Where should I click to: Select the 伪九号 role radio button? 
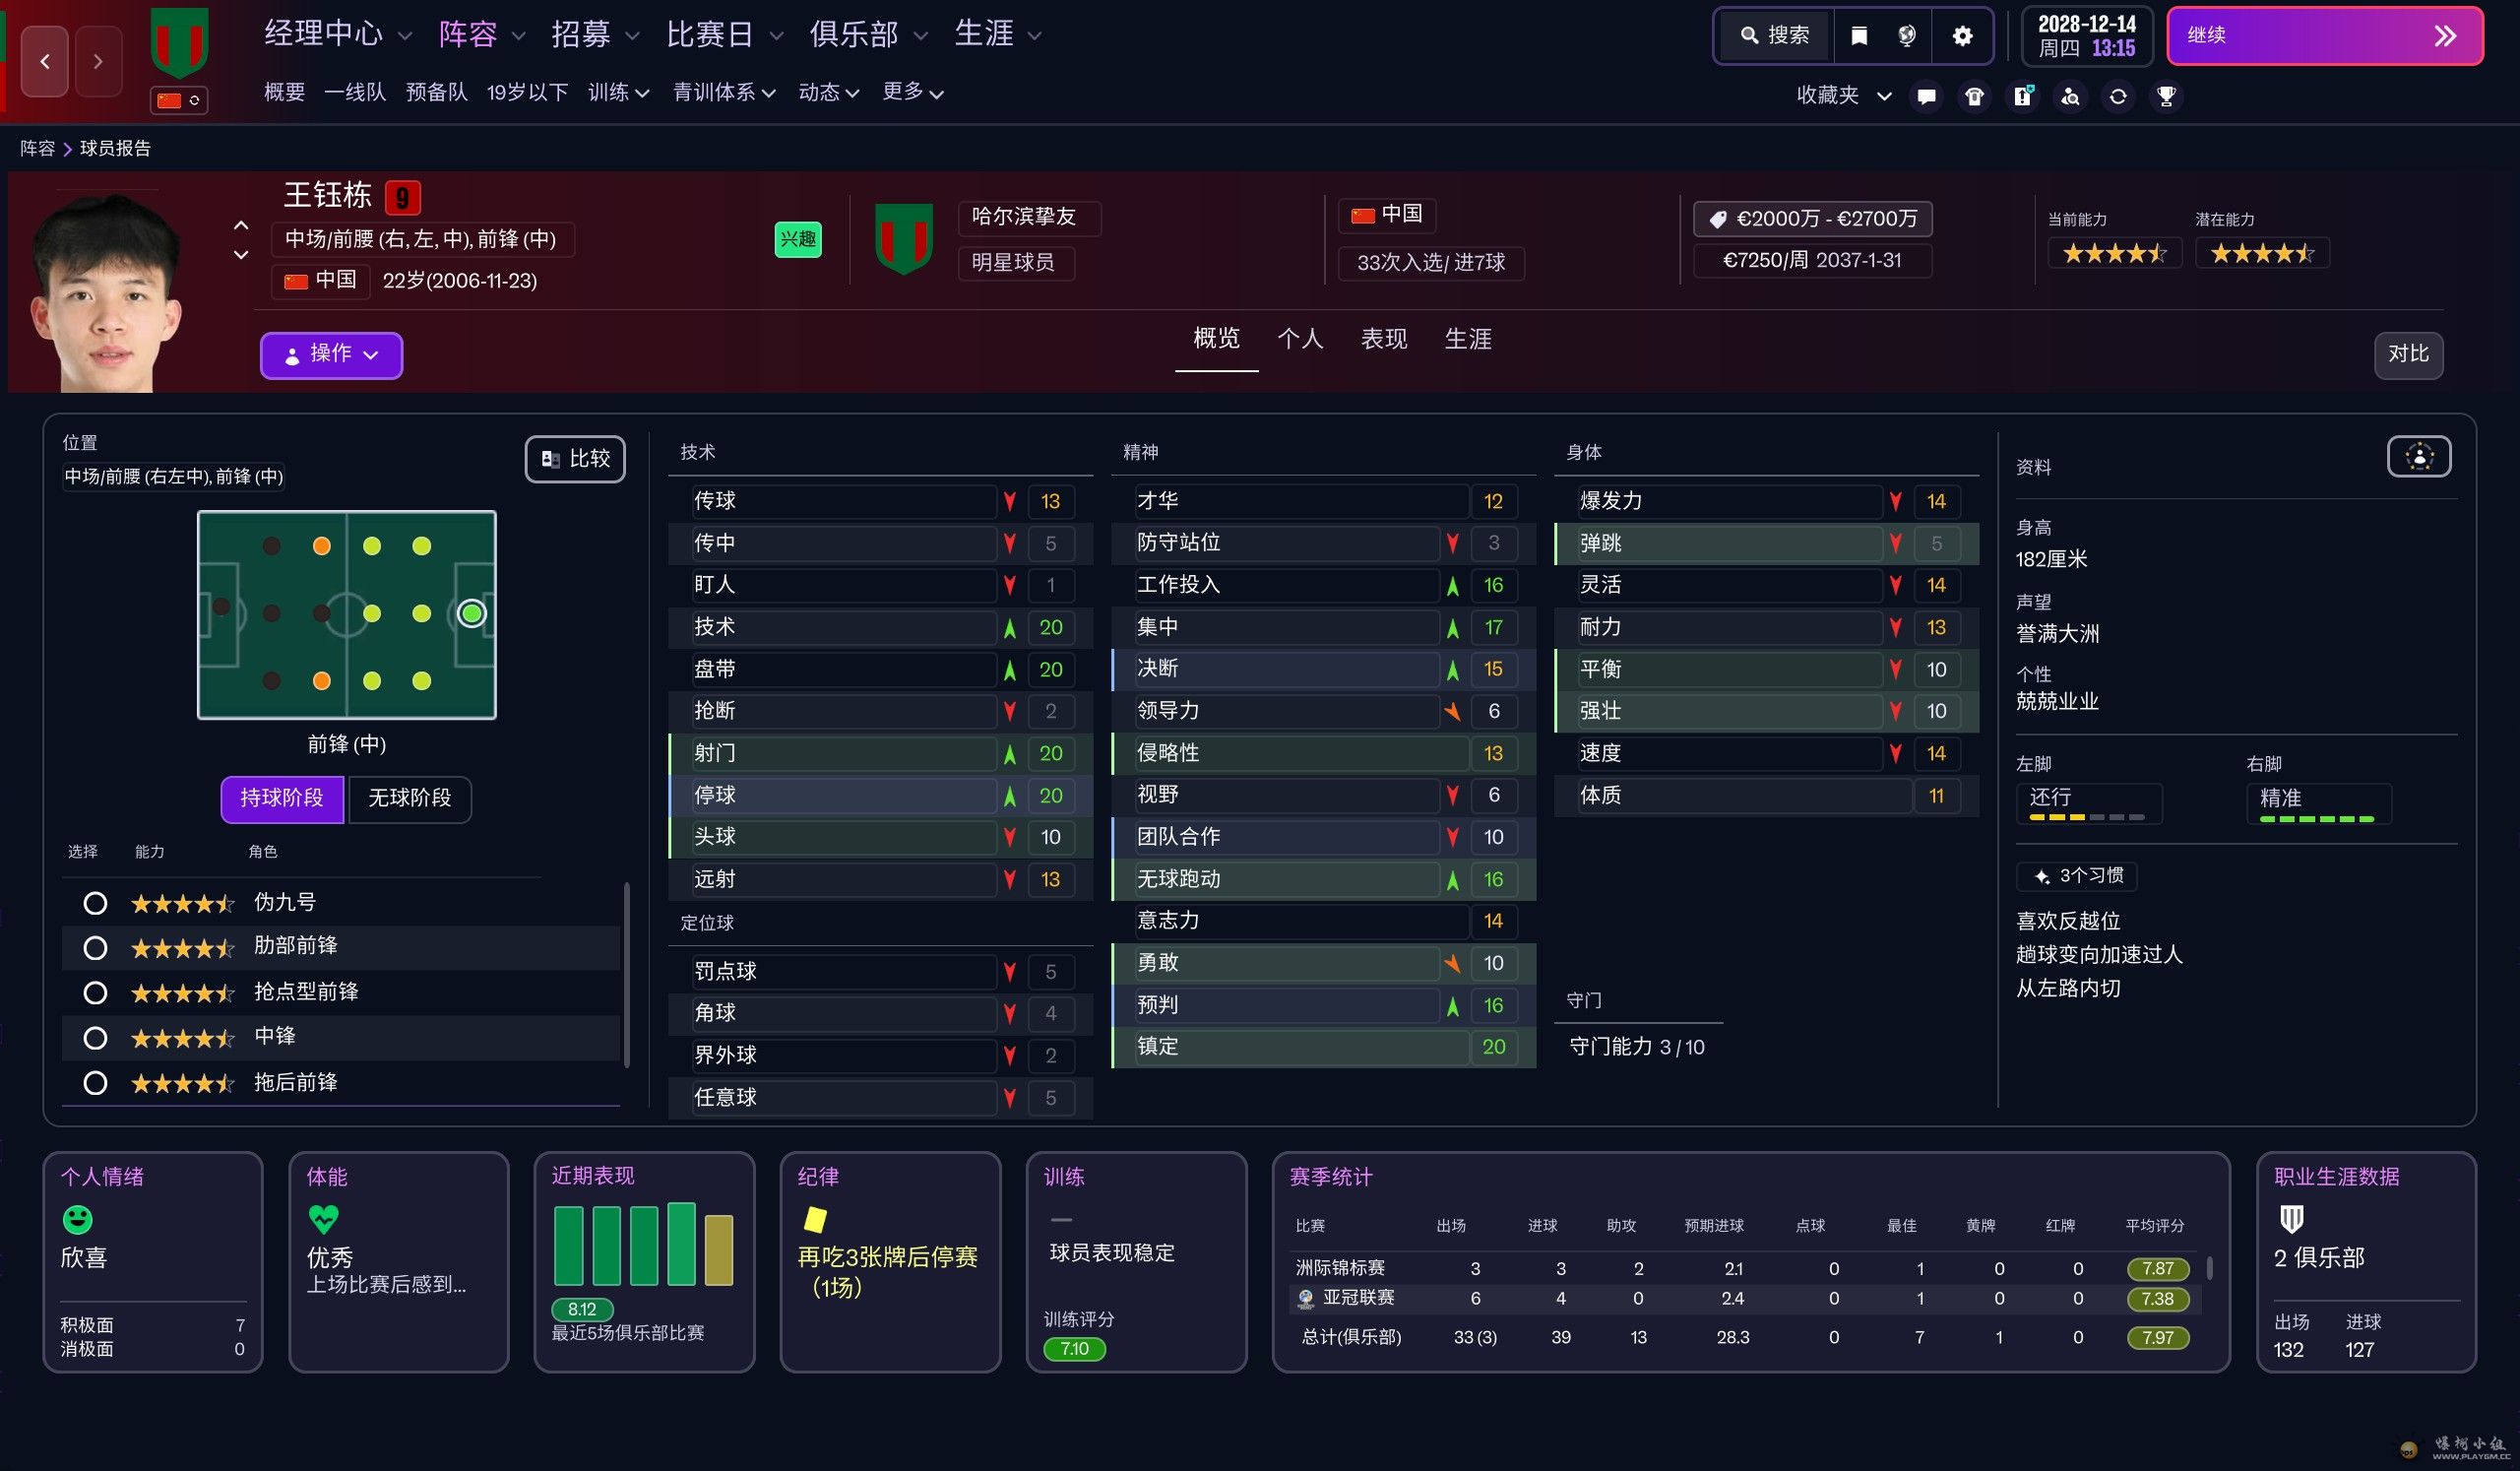coord(95,903)
